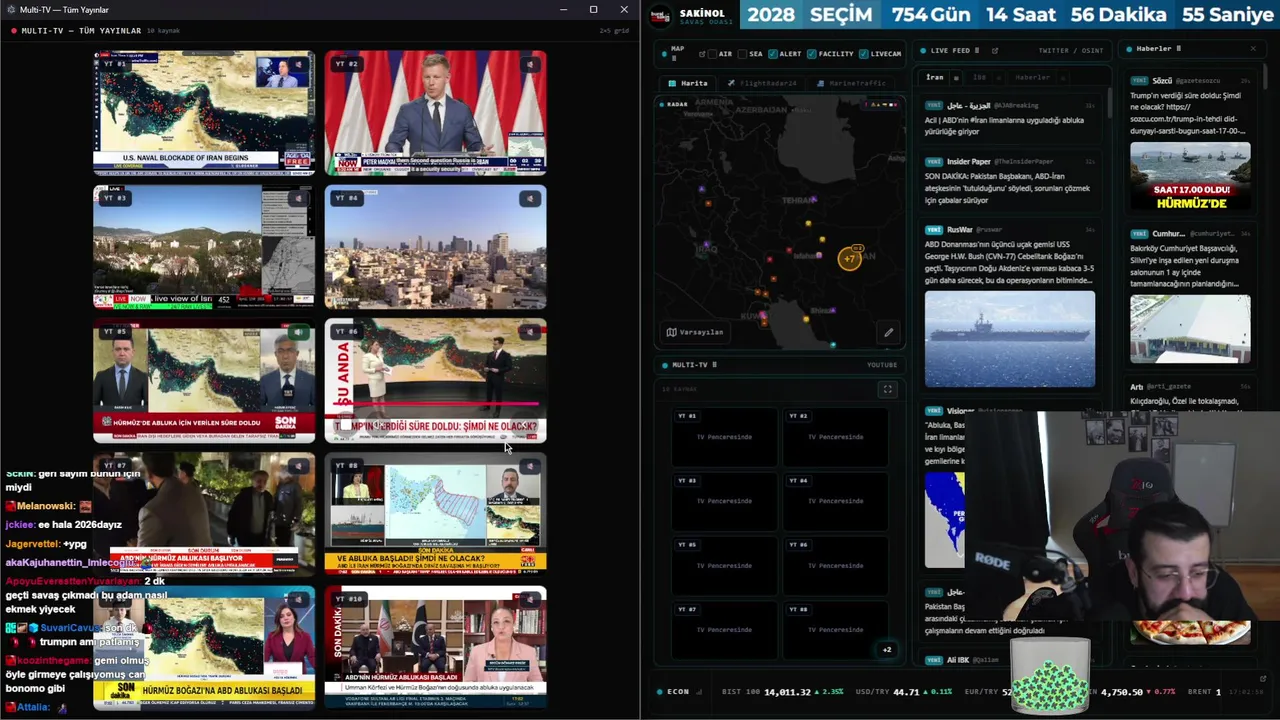Screen dimensions: 1280x720
Task: Pop out the LIVE FEED panel
Action: tap(995, 50)
